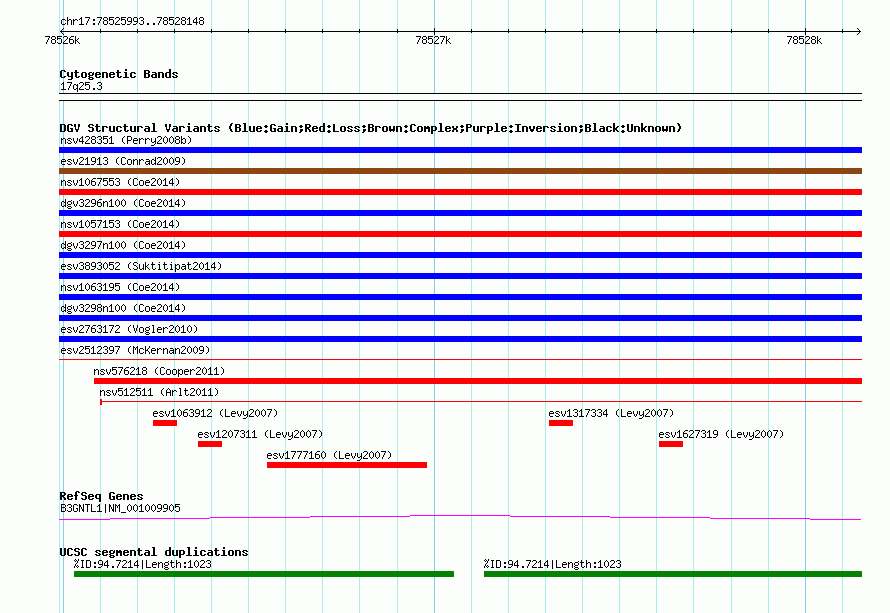Open the esv1063912 (Levy2007) label
The height and width of the screenshot is (613, 890).
(215, 413)
